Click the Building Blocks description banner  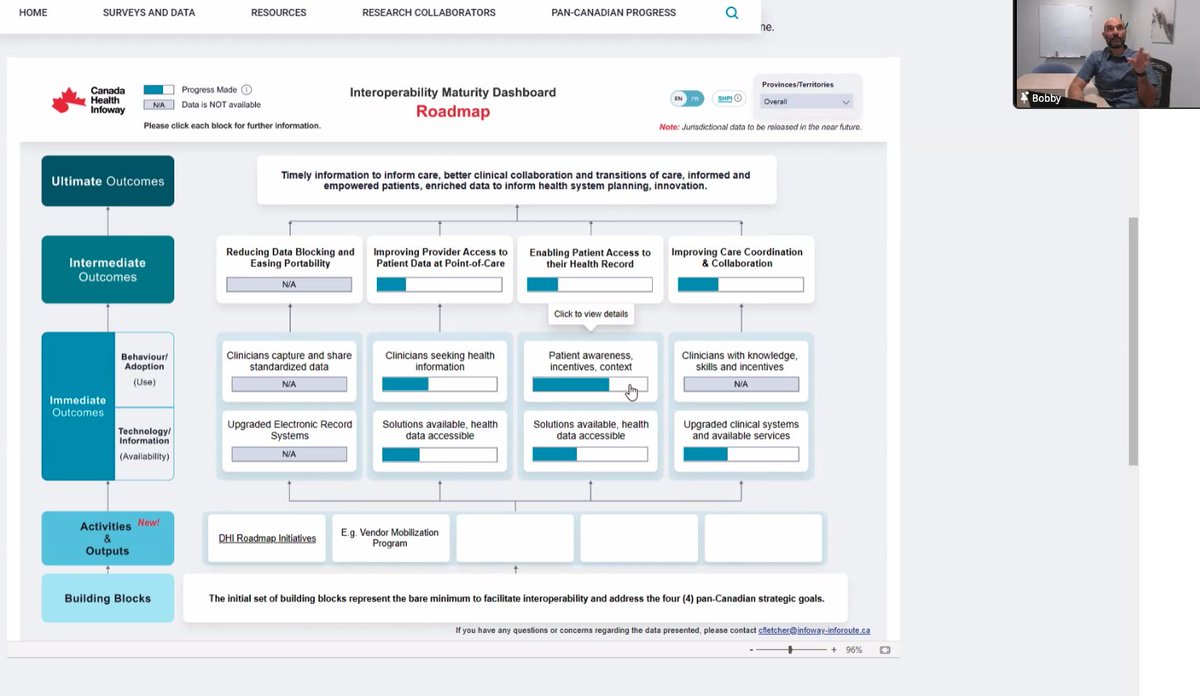(516, 598)
